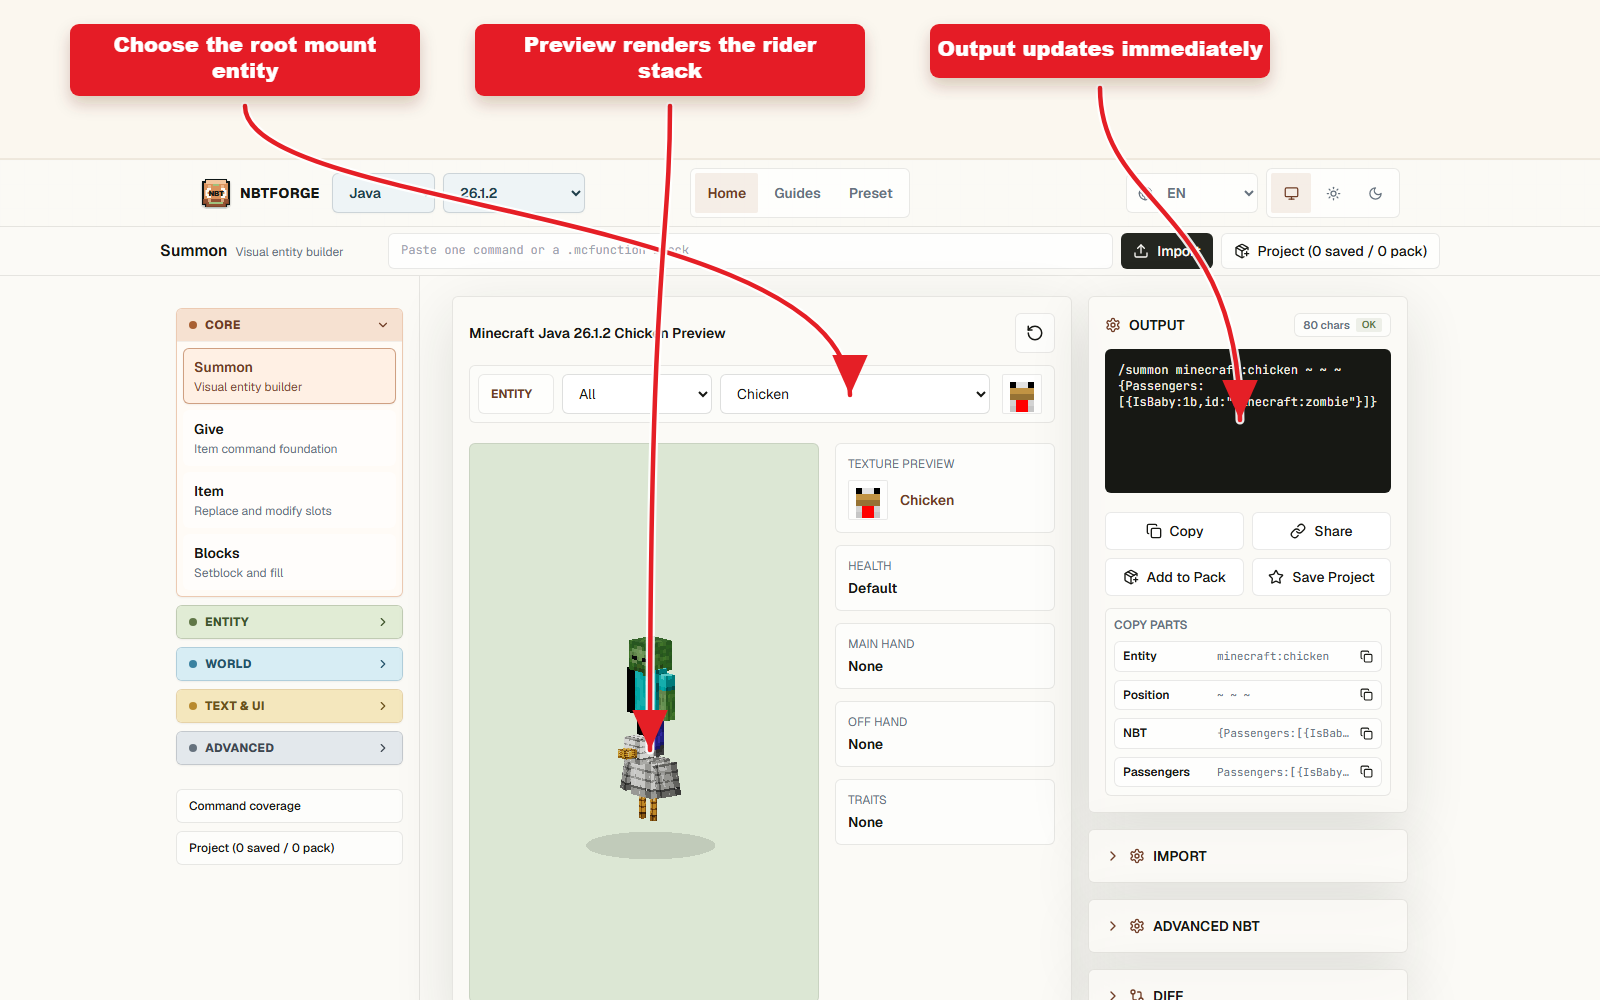Viewport: 1600px width, 1000px height.
Task: Click the chicken face icon beside entity selector
Action: (x=1022, y=394)
